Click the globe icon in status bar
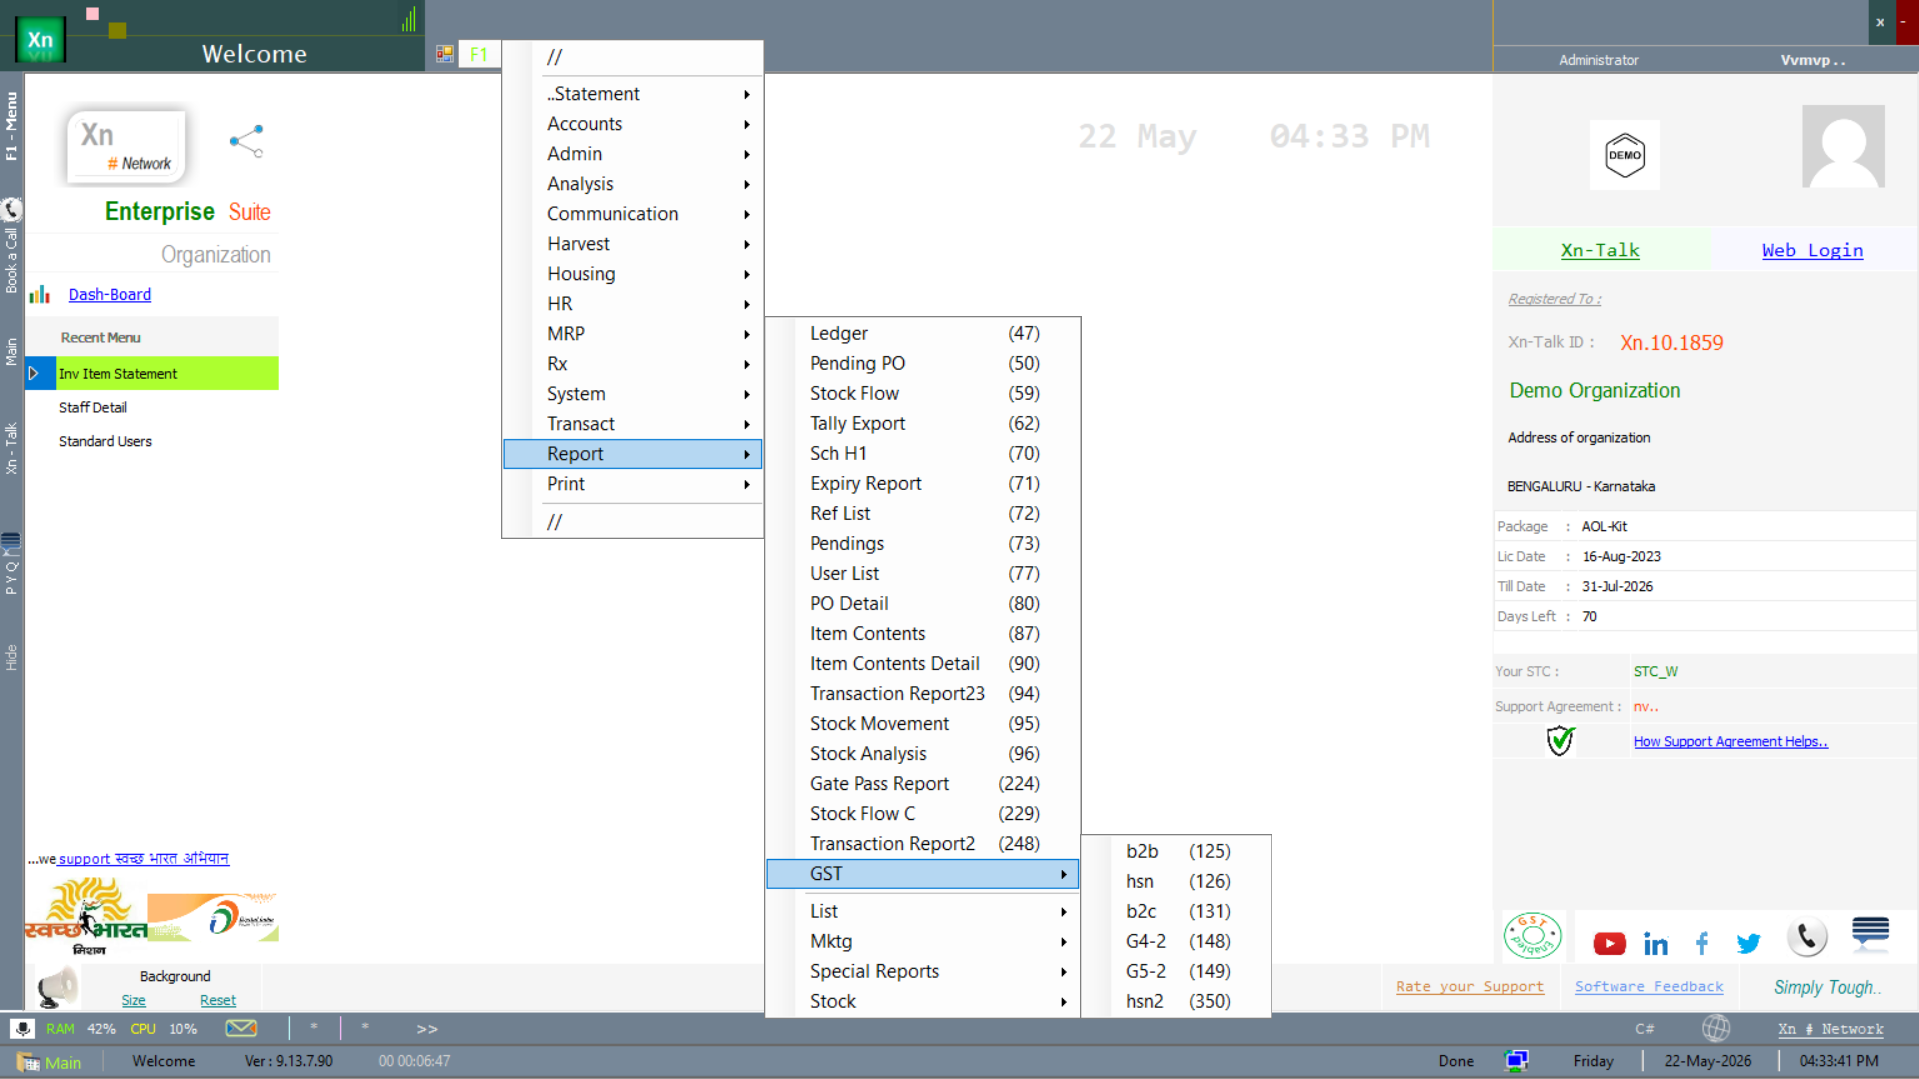The width and height of the screenshot is (1919, 1079). (x=1716, y=1028)
